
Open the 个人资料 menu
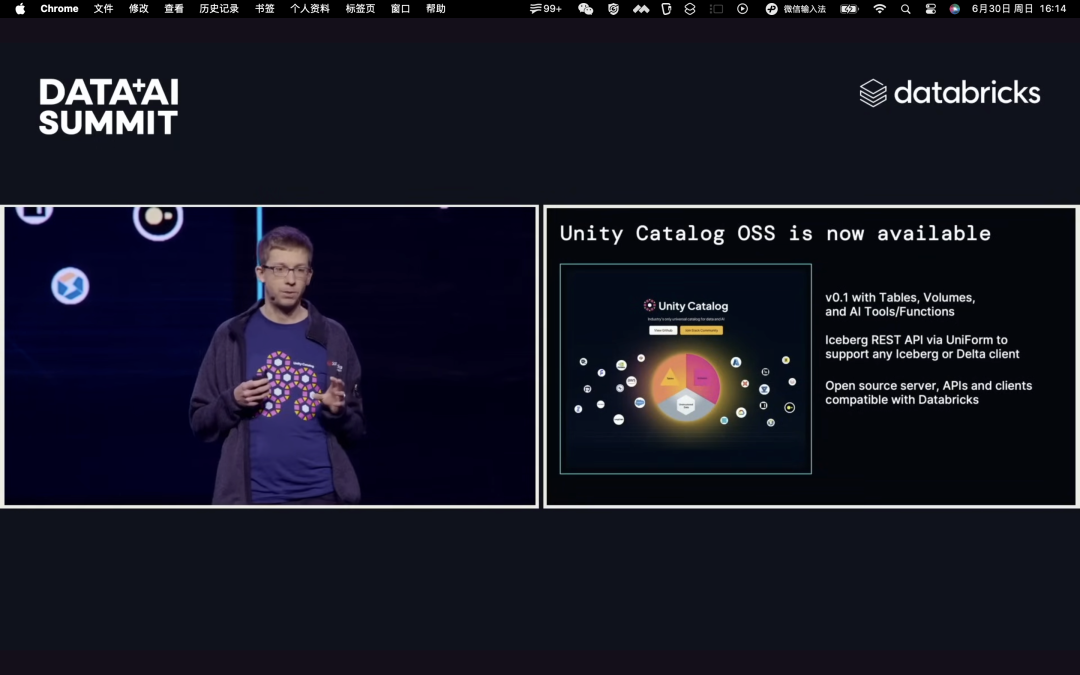pos(310,9)
